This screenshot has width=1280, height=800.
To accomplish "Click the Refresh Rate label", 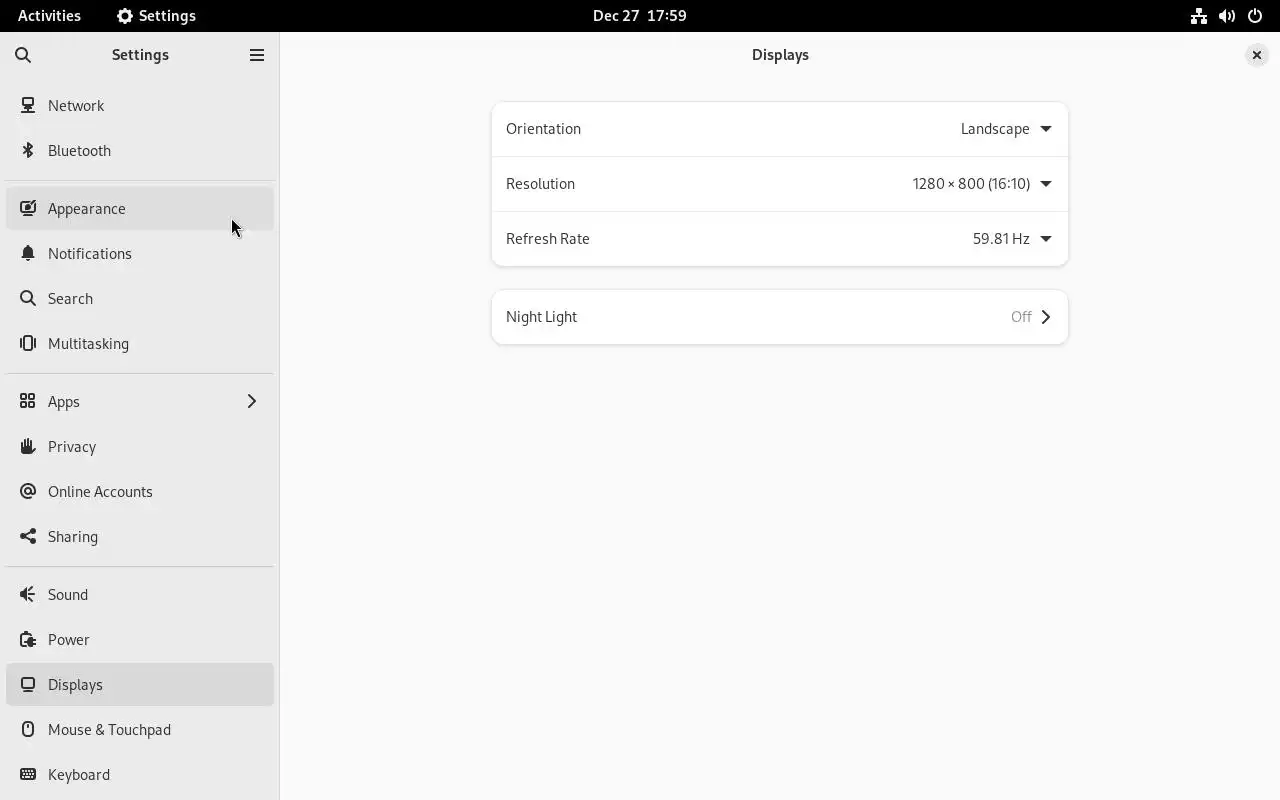I will [x=548, y=239].
